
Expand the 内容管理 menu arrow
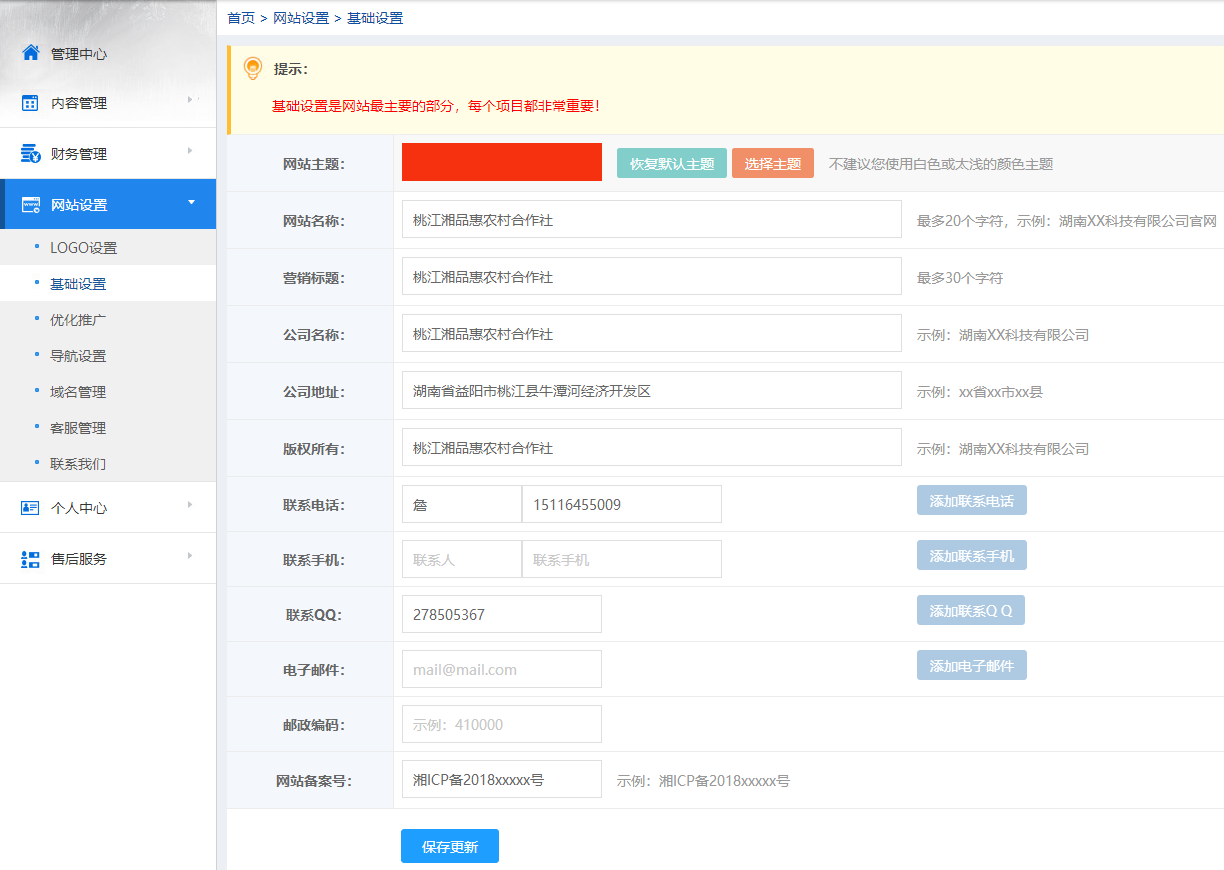[190, 99]
